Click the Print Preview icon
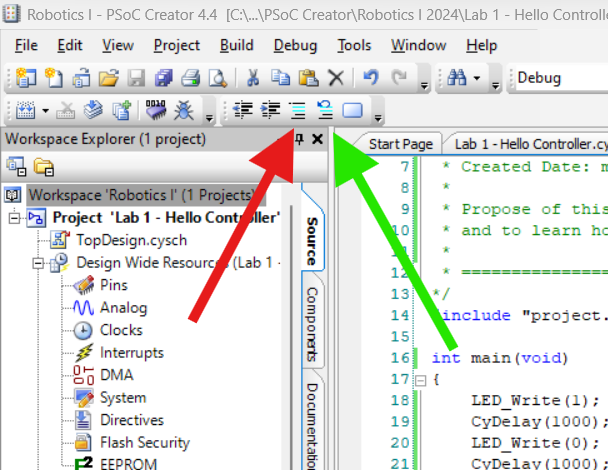The height and width of the screenshot is (470, 608). click(x=218, y=78)
